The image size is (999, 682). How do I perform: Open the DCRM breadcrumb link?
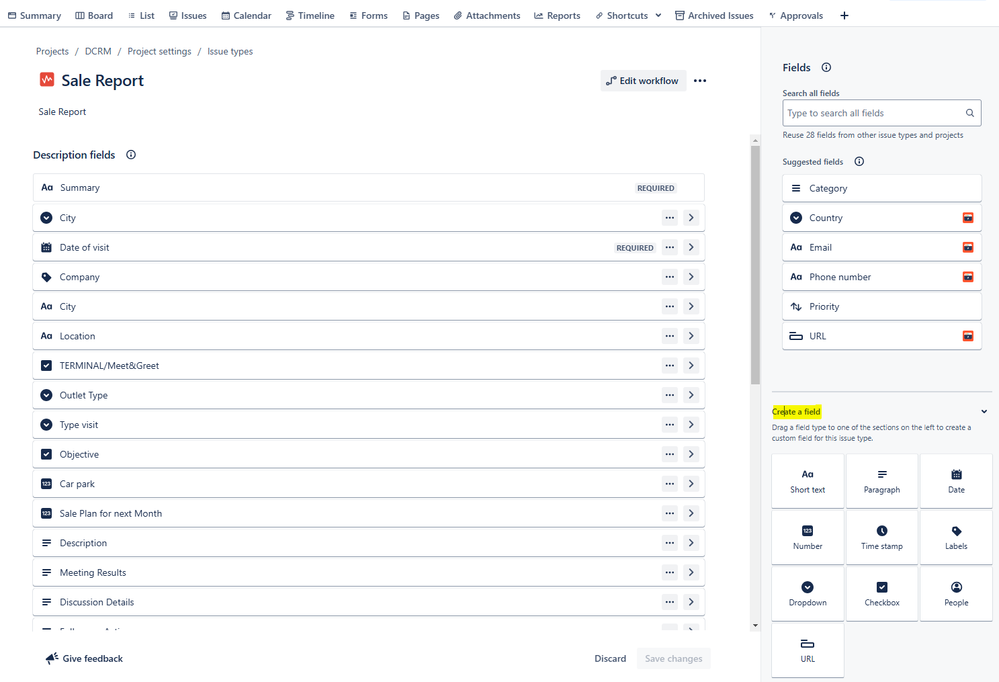pyautogui.click(x=98, y=52)
